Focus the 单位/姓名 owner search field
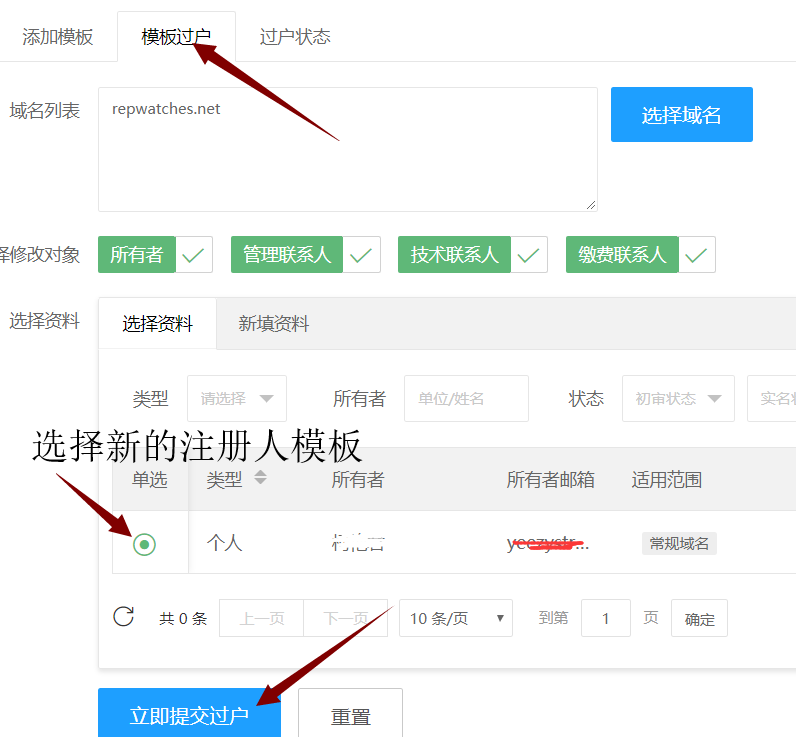This screenshot has width=796, height=737. [466, 398]
